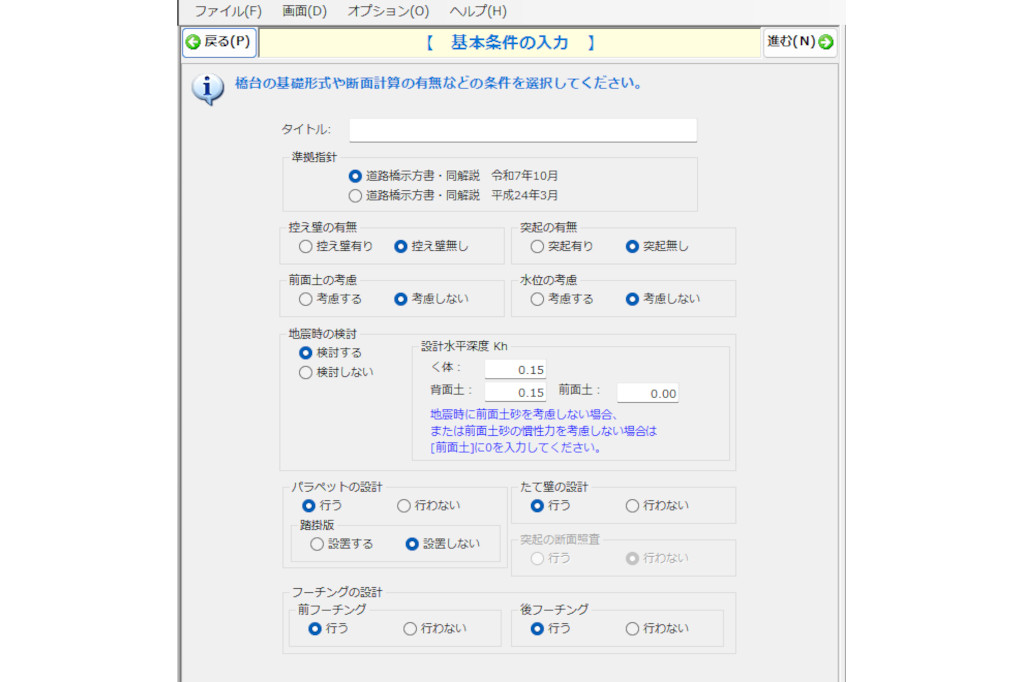The width and height of the screenshot is (1024, 682).
Task: Select 行わない for 後フーチング
Action: tap(632, 628)
